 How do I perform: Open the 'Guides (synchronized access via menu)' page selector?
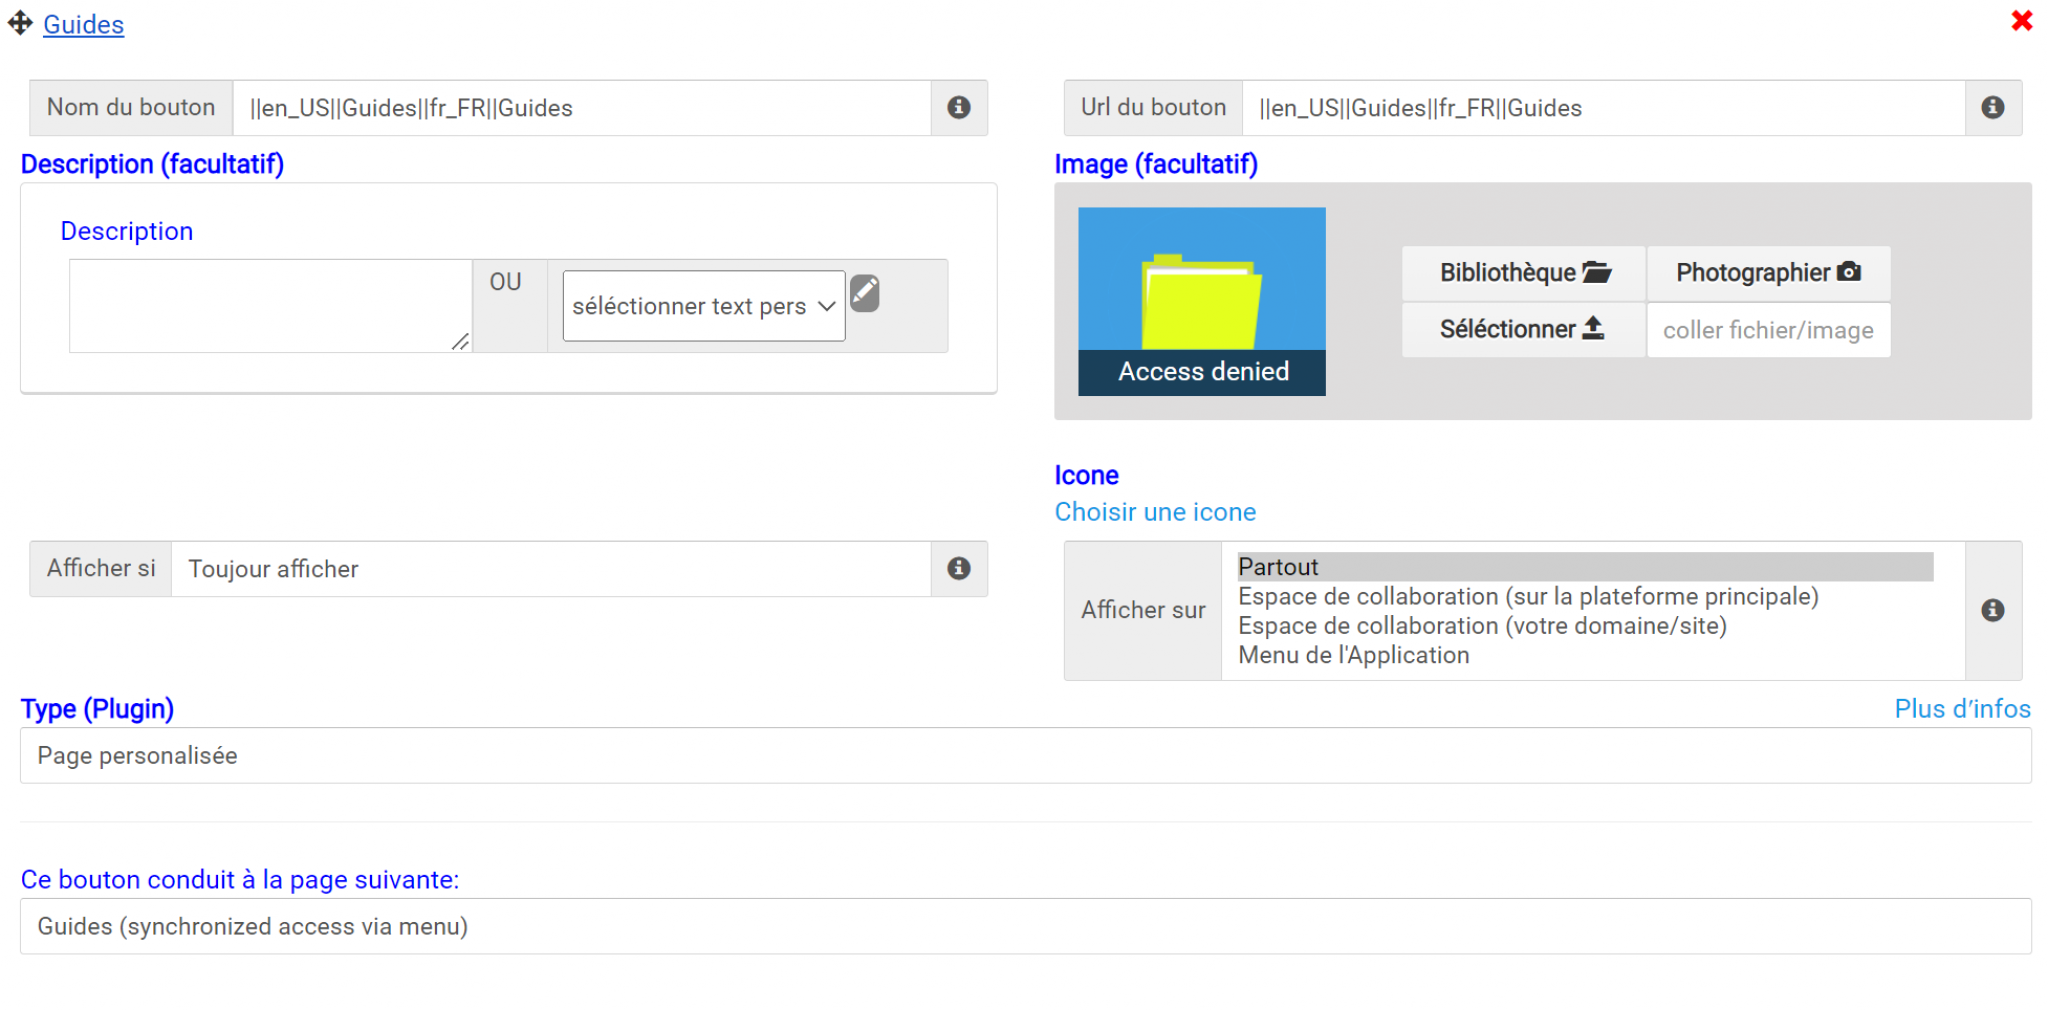coord(1026,926)
